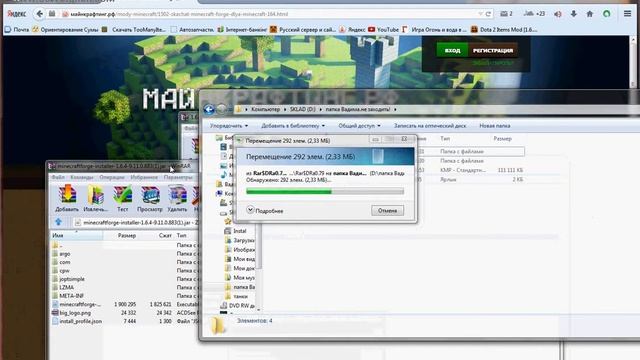
Task: Open the Dota 2 Items Mod bookmark
Action: coord(504,29)
